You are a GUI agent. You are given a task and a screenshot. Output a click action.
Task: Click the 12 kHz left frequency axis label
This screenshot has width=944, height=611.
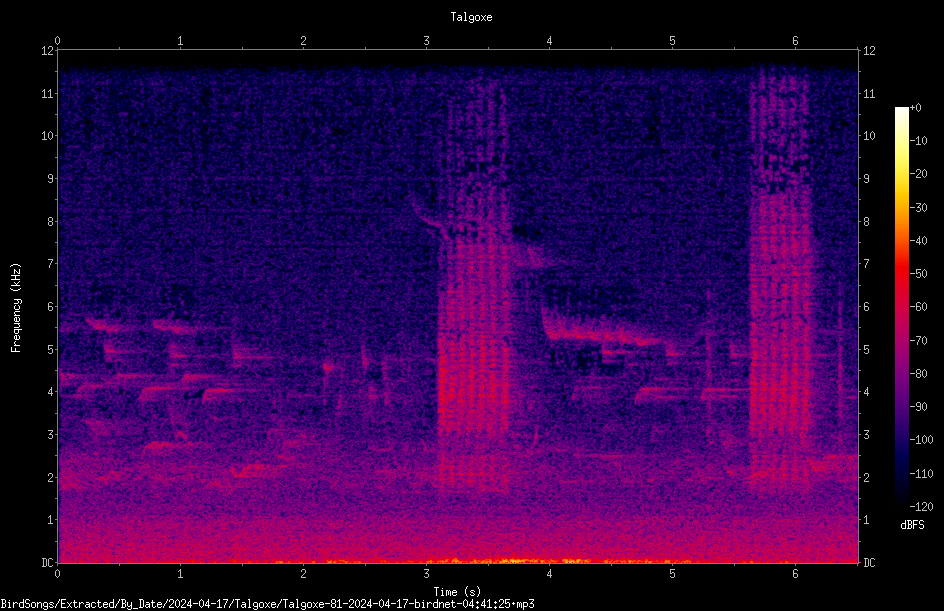tap(48, 51)
